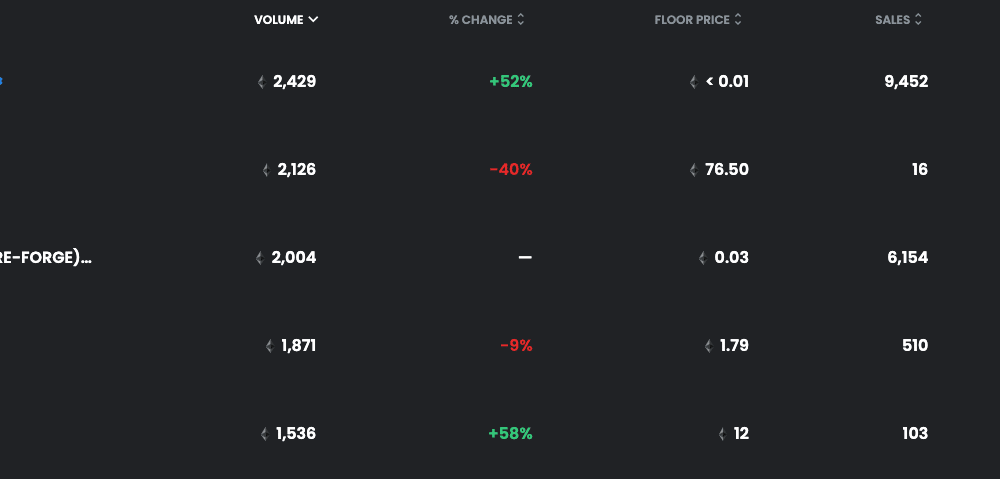The width and height of the screenshot is (1000, 479).
Task: Sort by Floor Price column header
Action: coord(698,20)
